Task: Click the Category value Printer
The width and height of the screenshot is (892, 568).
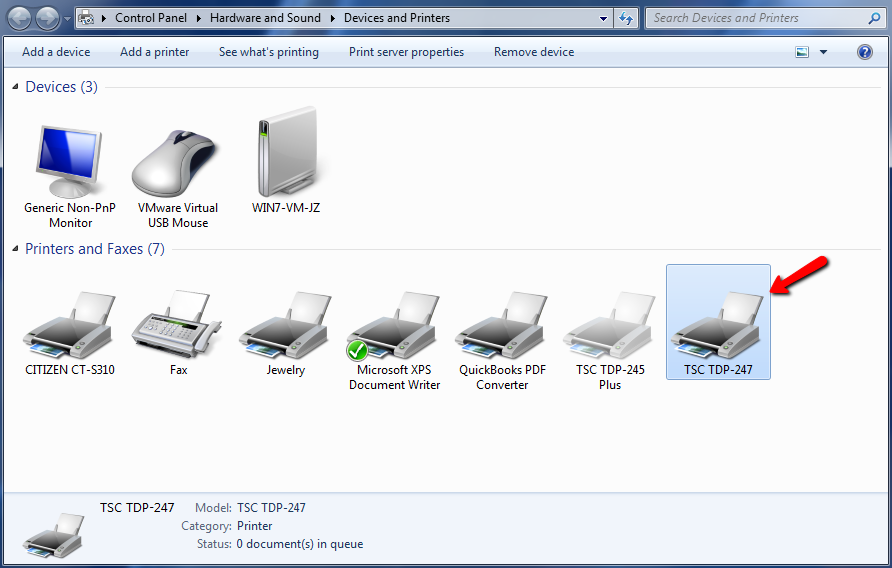Action: pyautogui.click(x=255, y=526)
